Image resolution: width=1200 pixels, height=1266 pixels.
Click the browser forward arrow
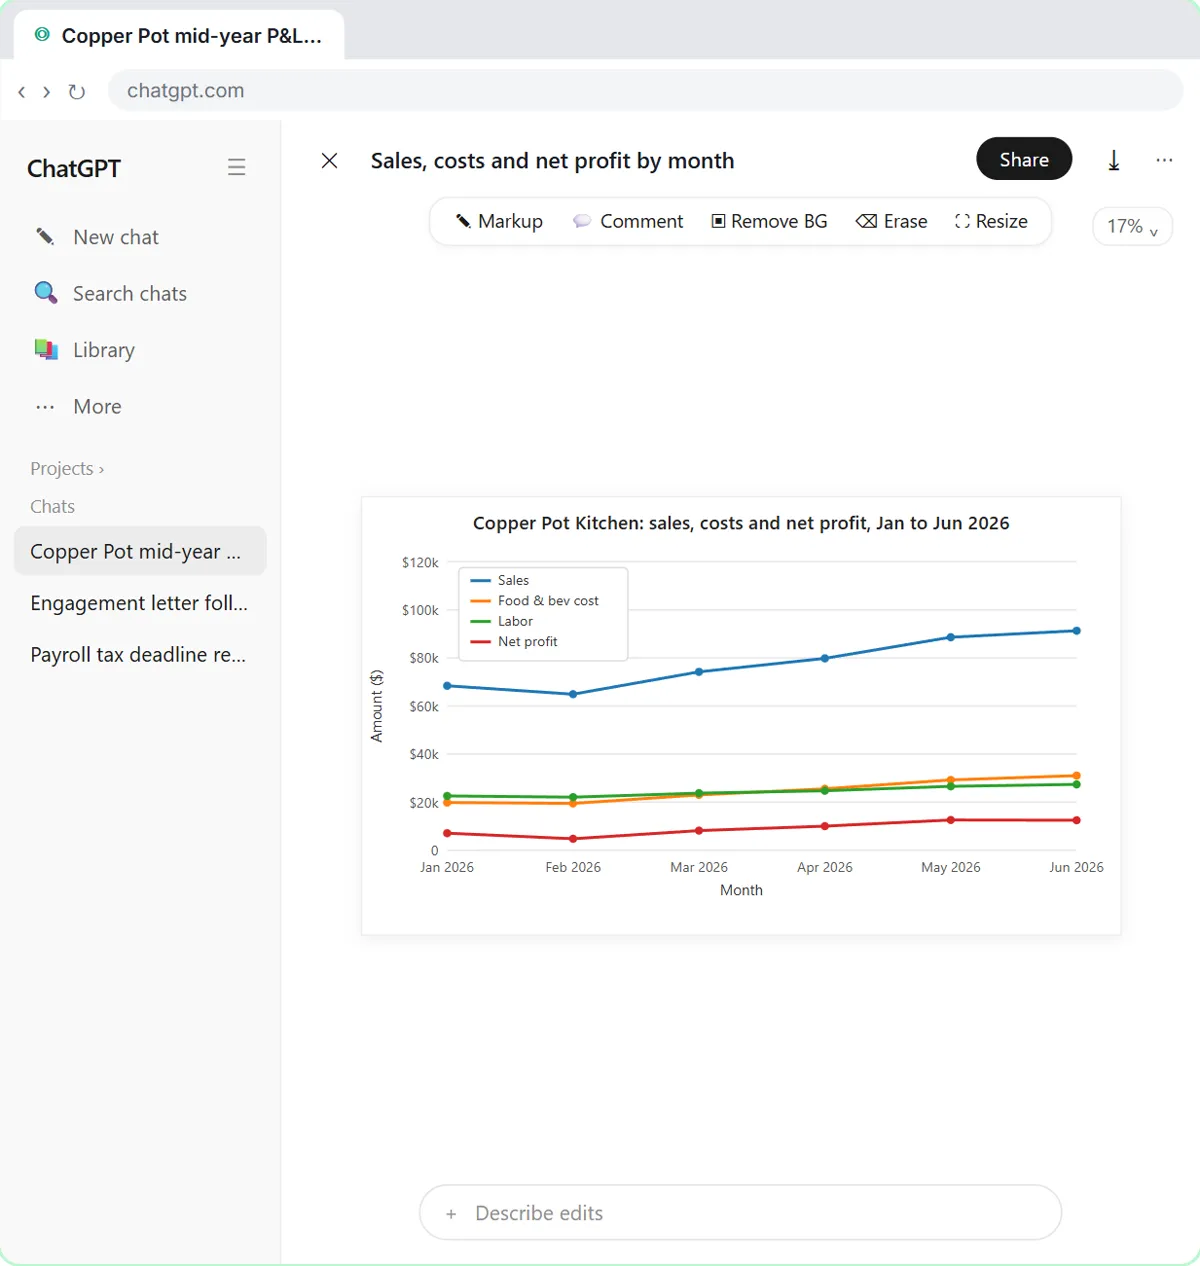pyautogui.click(x=46, y=92)
